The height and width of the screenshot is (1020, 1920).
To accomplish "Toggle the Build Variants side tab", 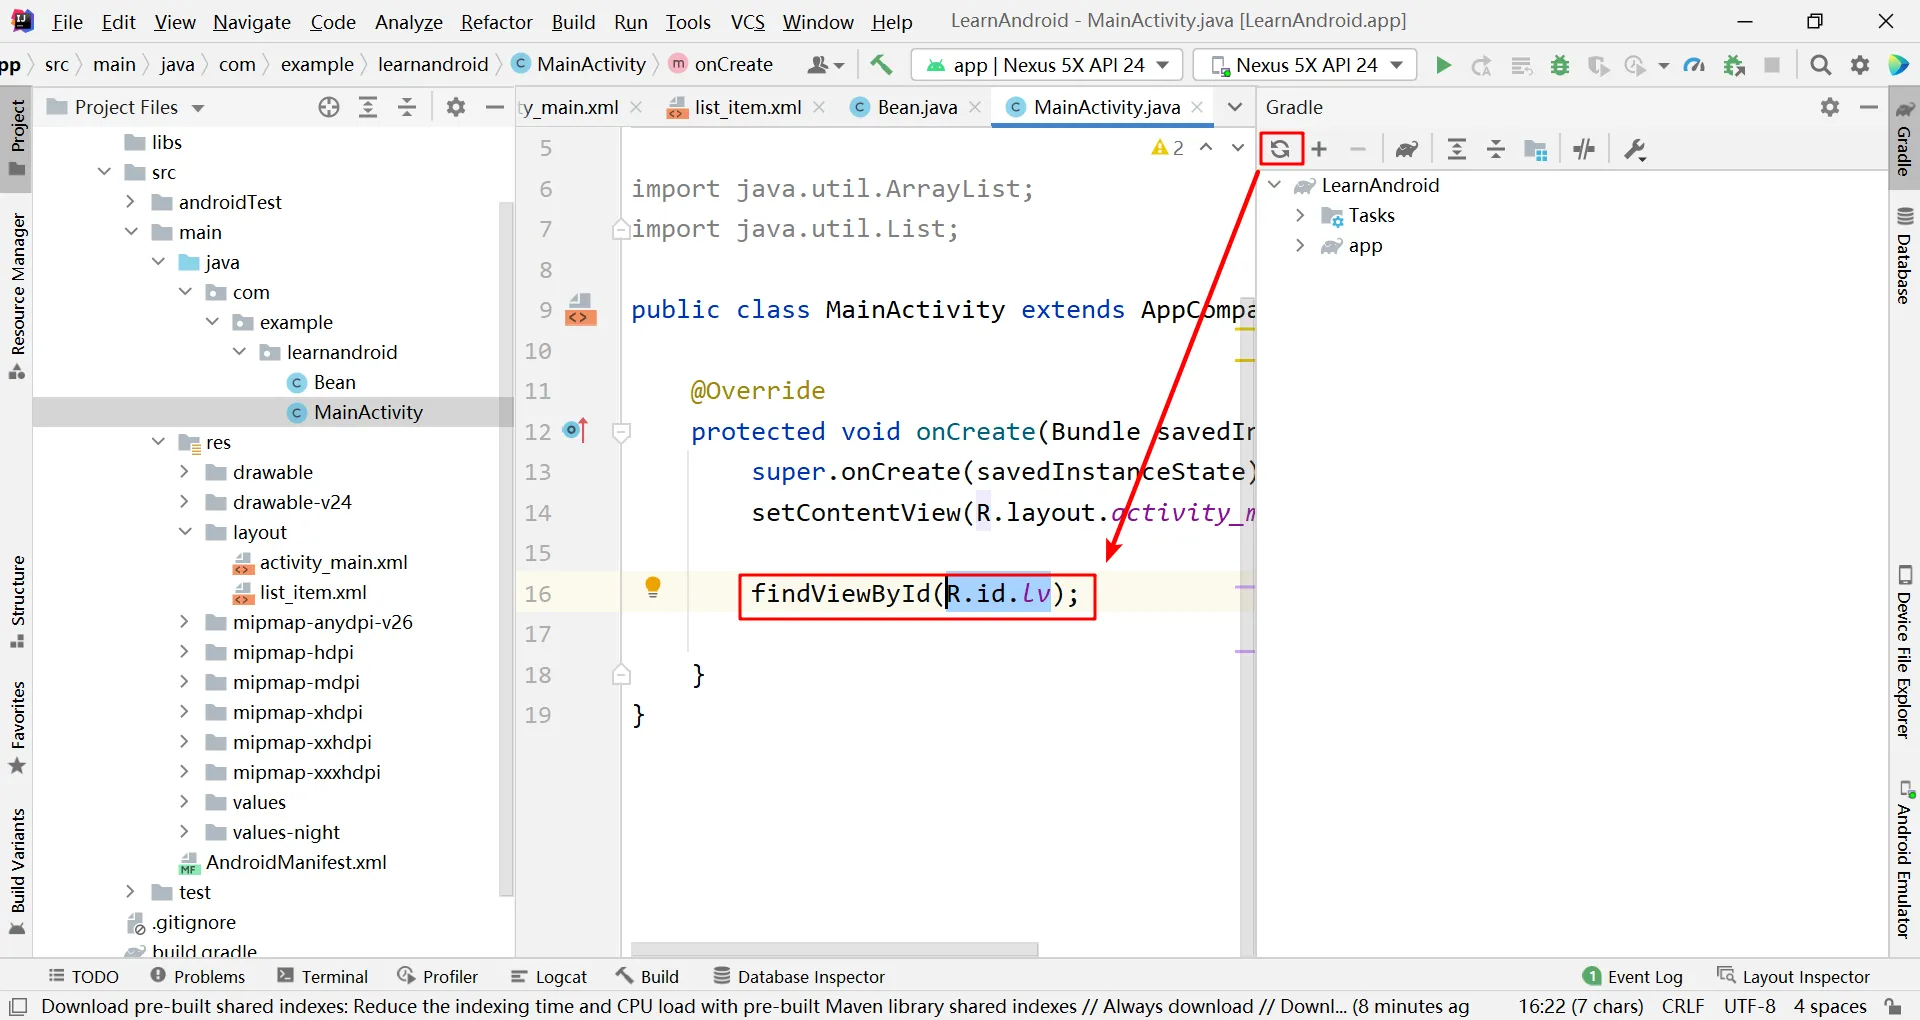I will 17,871.
